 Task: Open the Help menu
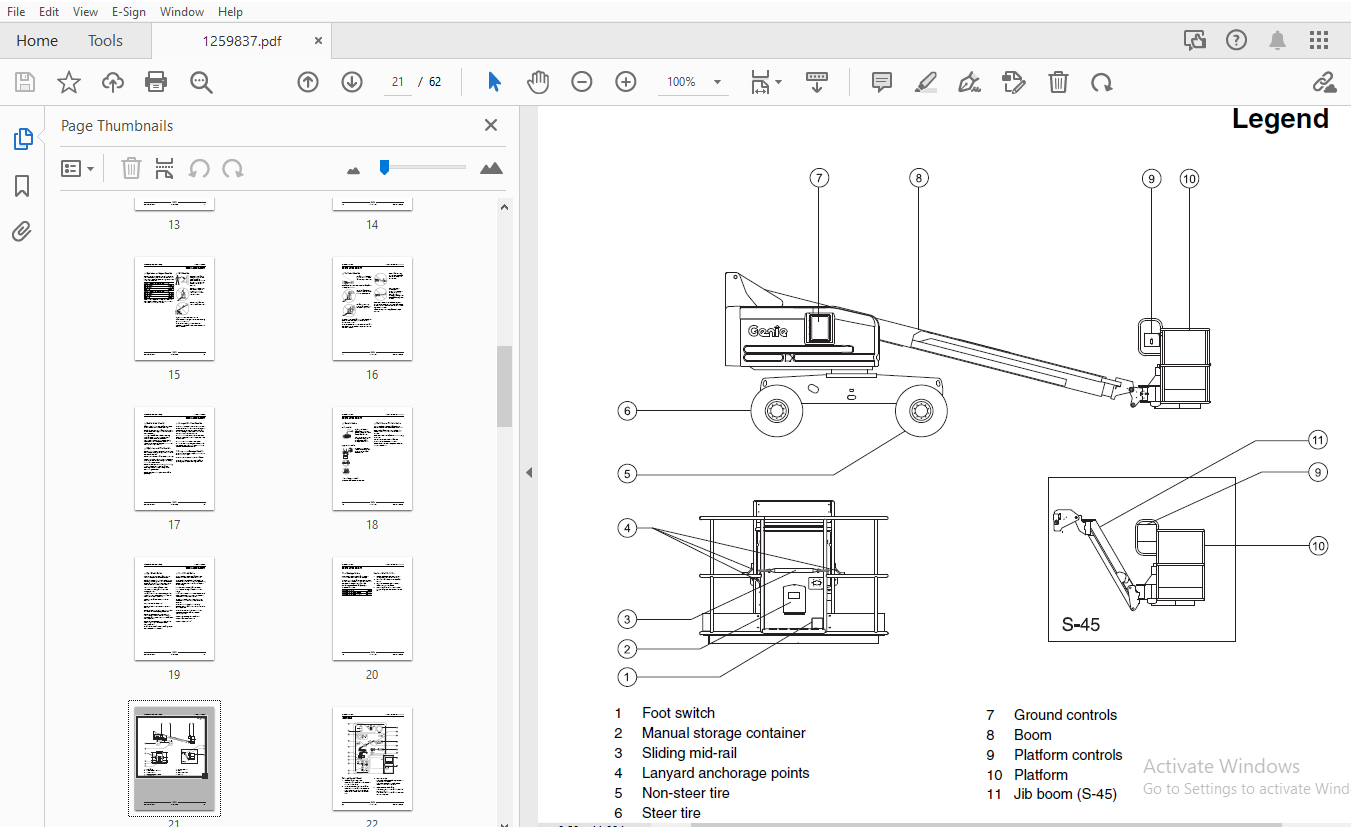coord(230,12)
